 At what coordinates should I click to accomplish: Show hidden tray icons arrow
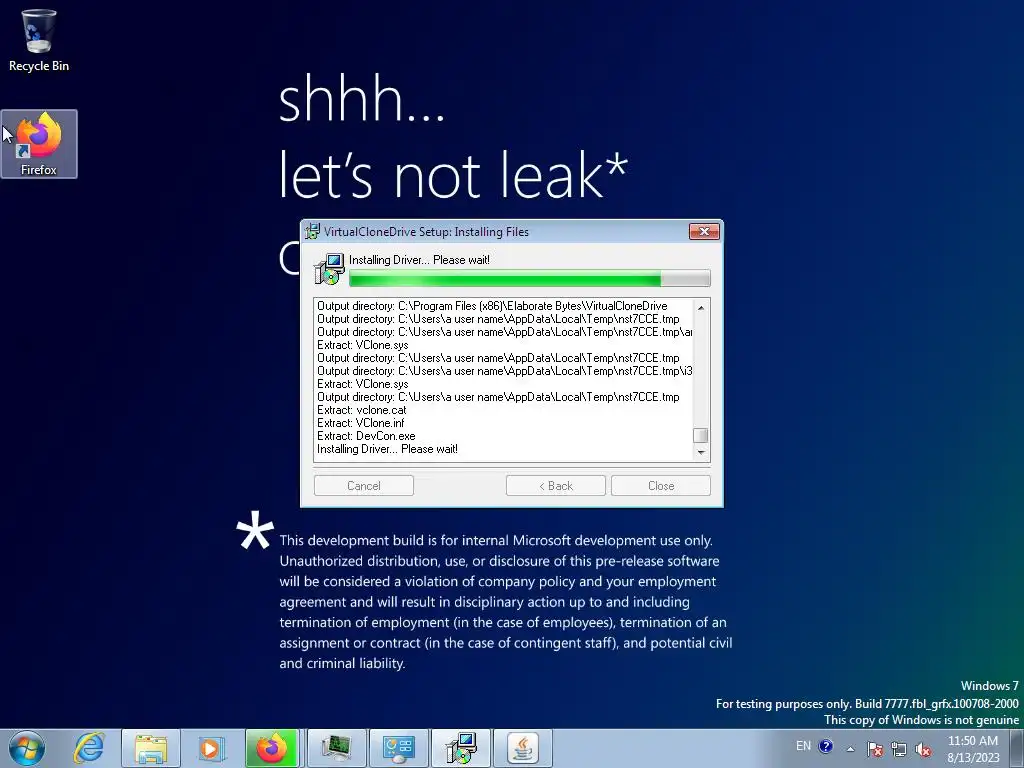[x=850, y=749]
